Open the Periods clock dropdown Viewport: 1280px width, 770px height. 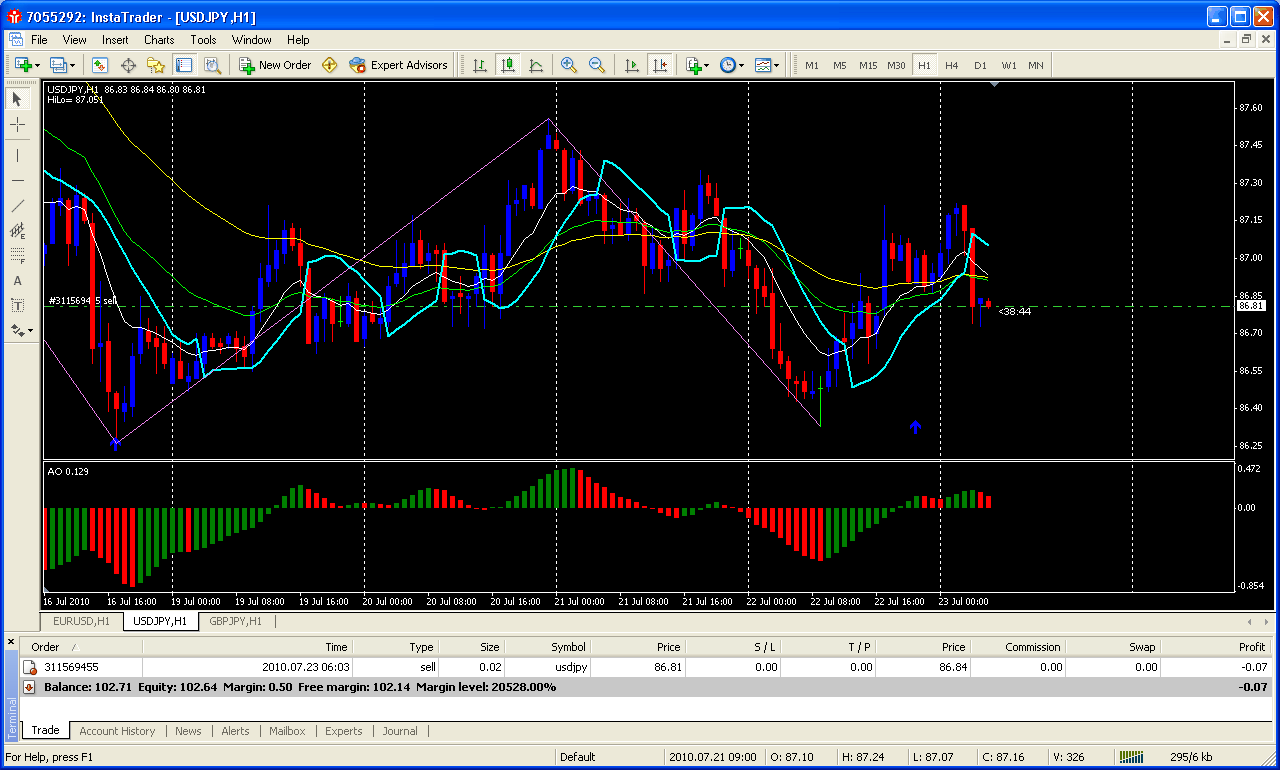click(731, 65)
